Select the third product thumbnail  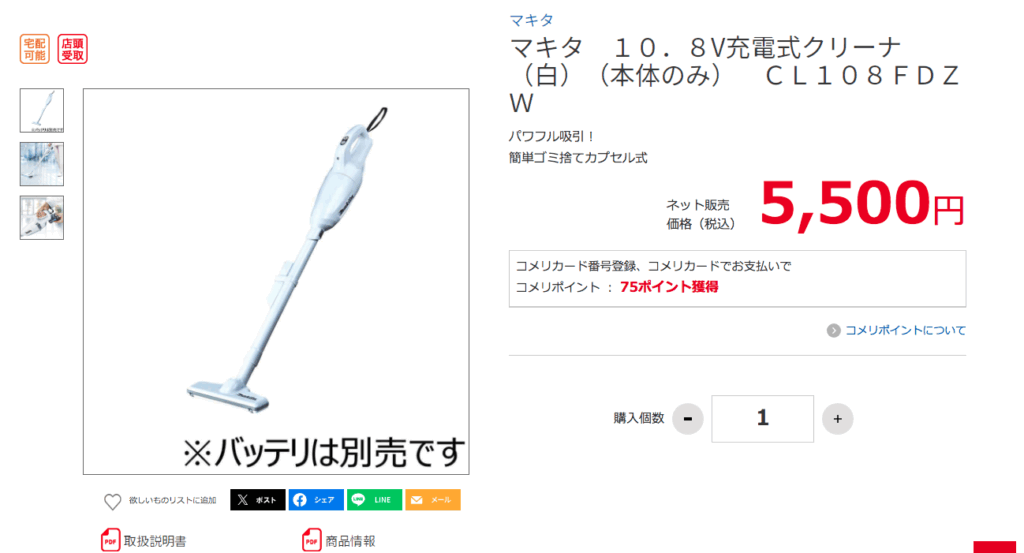(42, 217)
